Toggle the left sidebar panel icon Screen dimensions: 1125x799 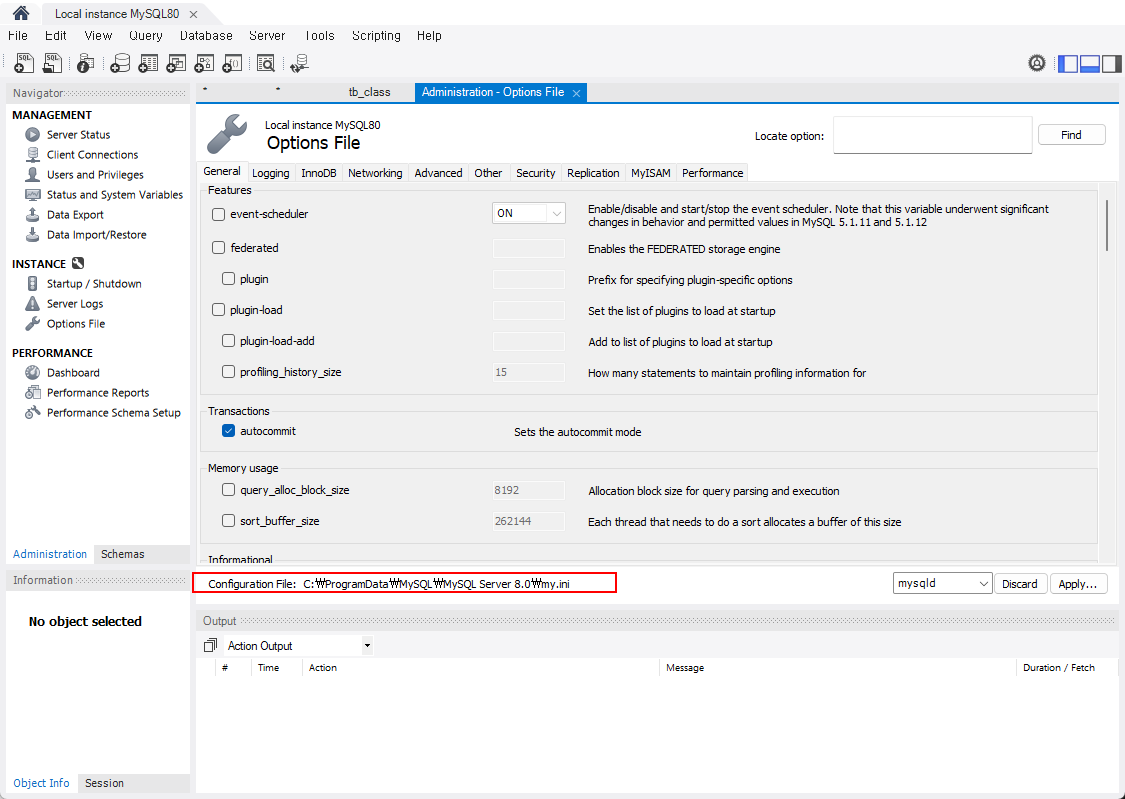tap(1068, 63)
